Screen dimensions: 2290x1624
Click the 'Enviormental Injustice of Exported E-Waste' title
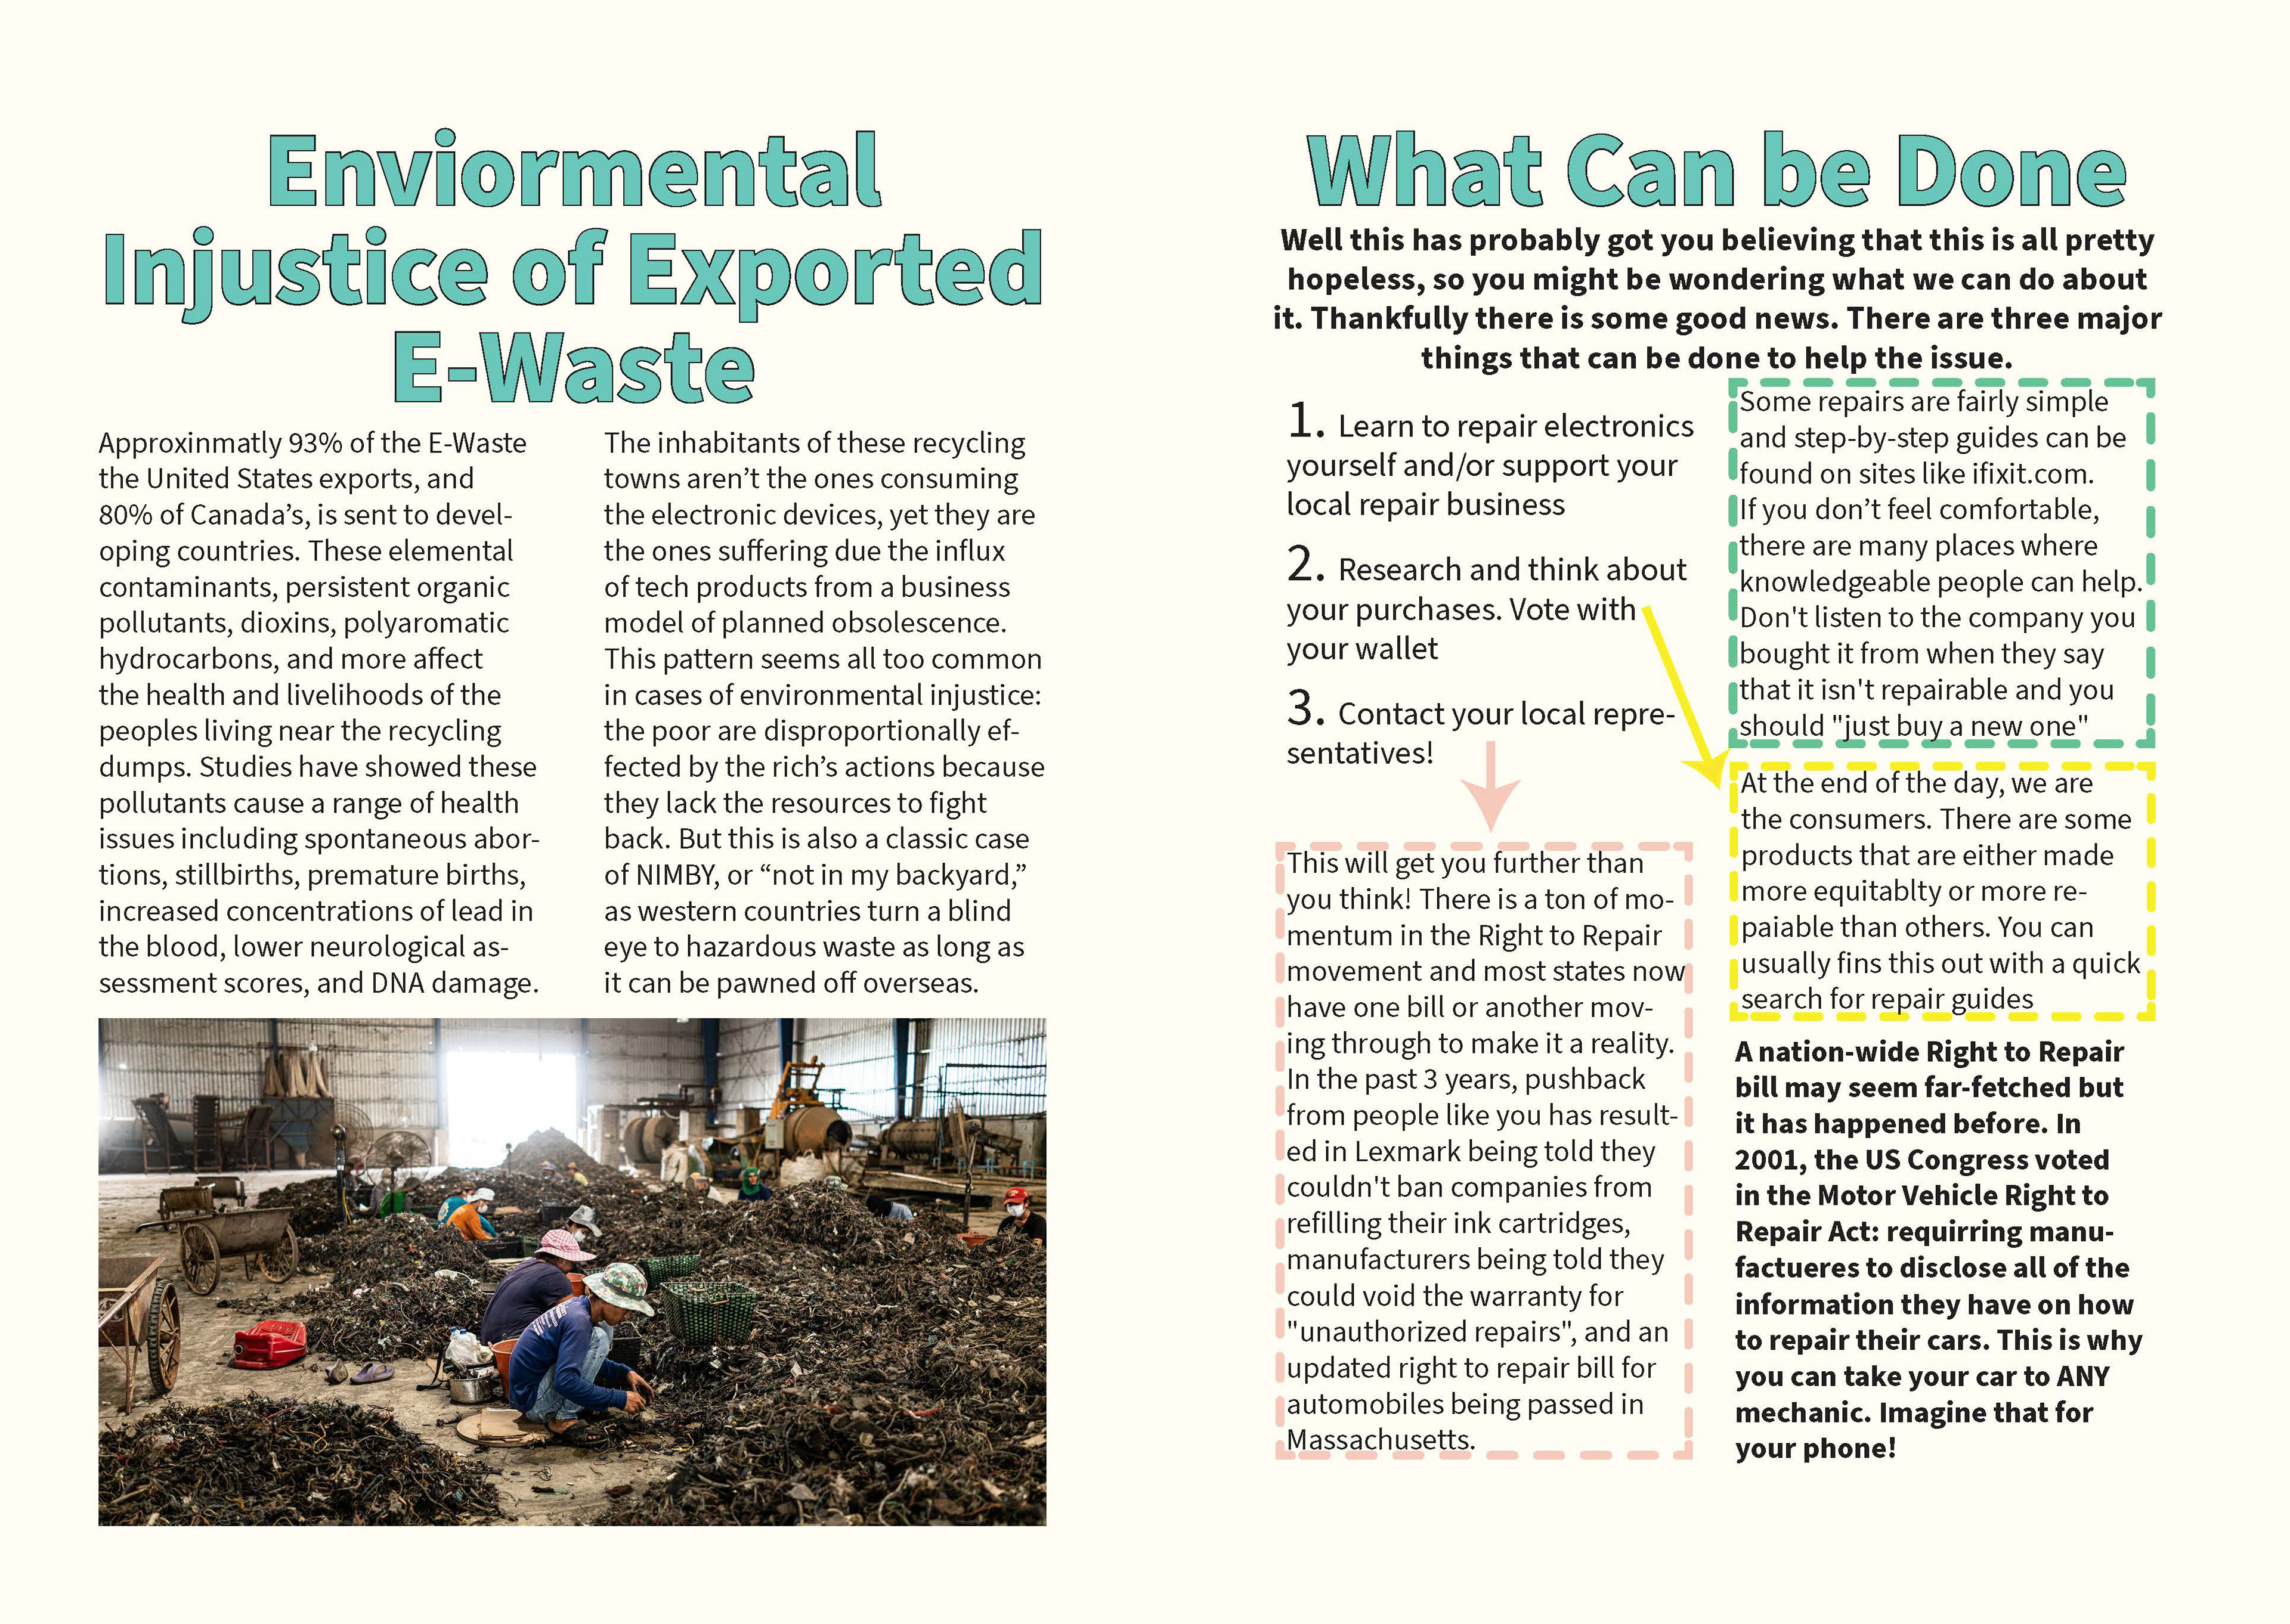(572, 268)
